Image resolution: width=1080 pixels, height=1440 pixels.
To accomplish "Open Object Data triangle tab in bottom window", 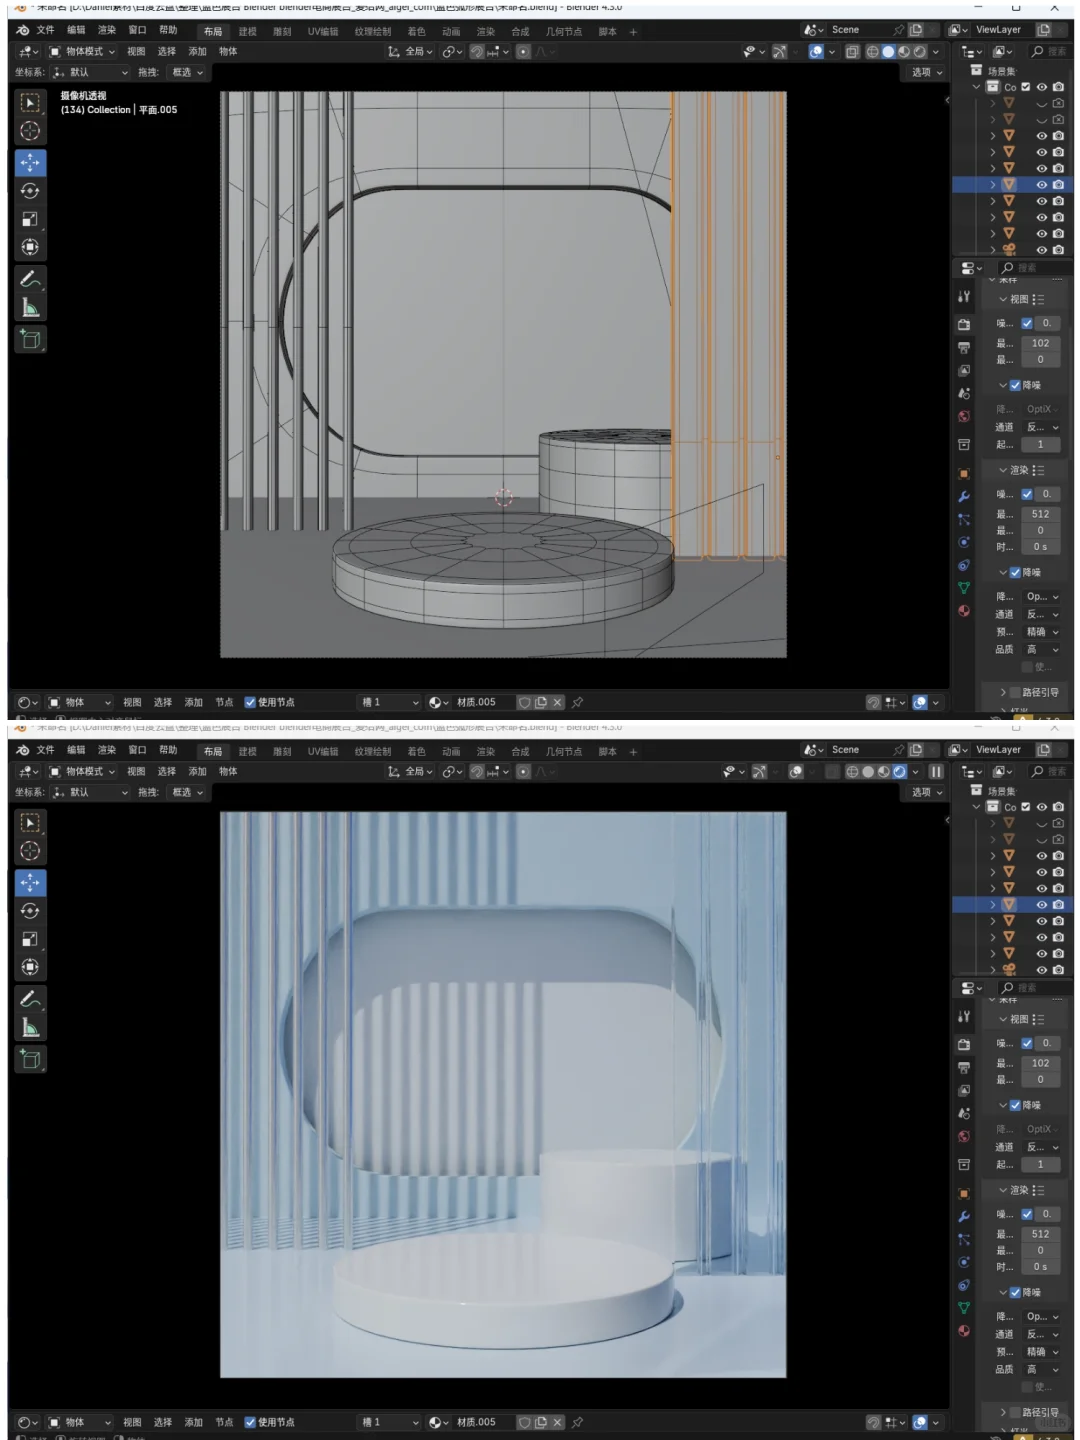I will 964,1308.
